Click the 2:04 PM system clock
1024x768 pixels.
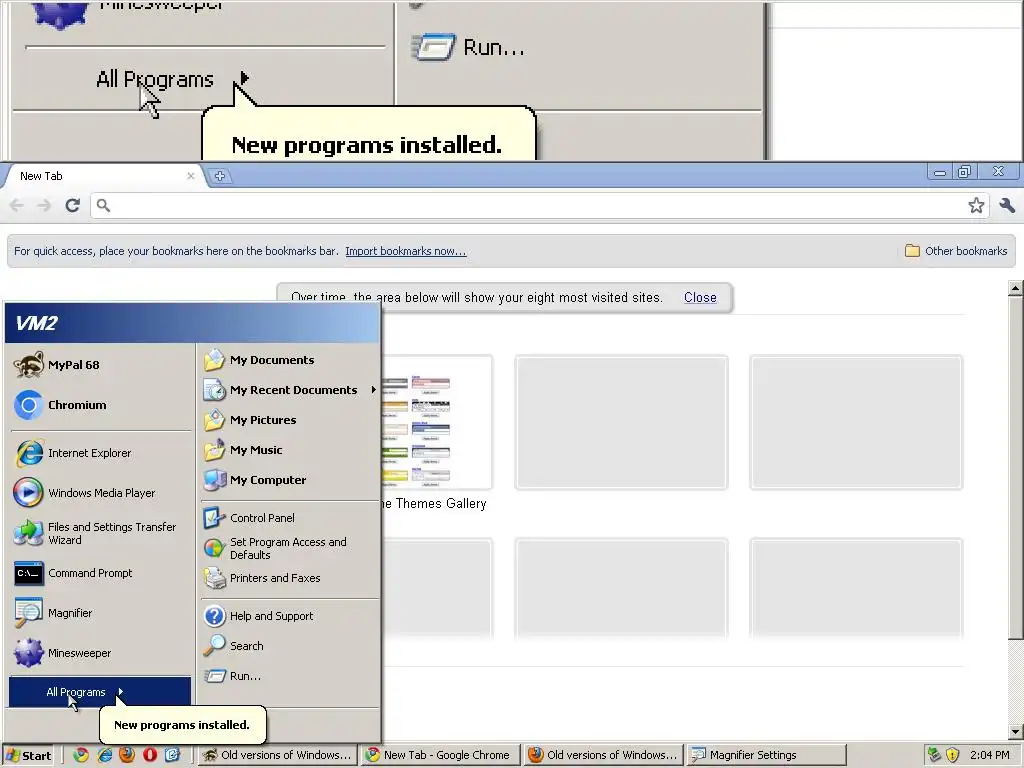point(989,755)
